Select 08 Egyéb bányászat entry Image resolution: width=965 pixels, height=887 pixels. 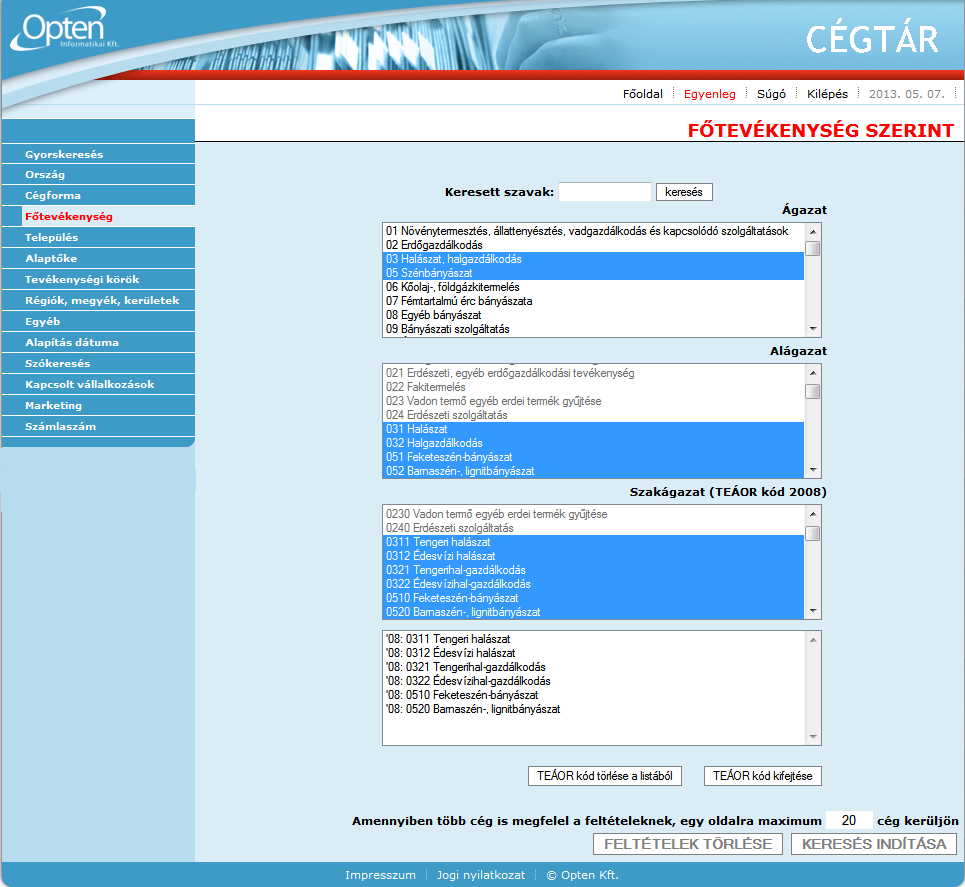(x=593, y=315)
